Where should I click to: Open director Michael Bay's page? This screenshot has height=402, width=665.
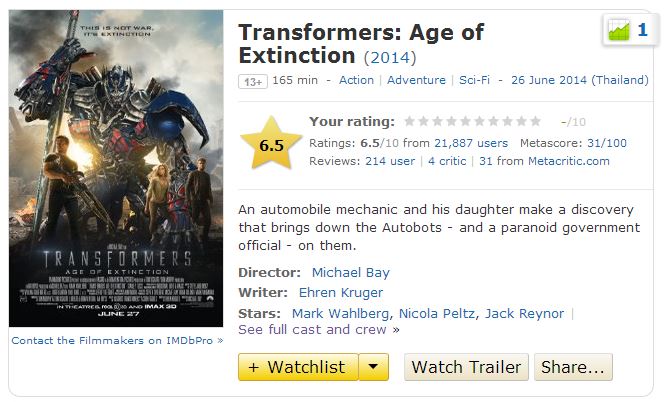pyautogui.click(x=350, y=272)
